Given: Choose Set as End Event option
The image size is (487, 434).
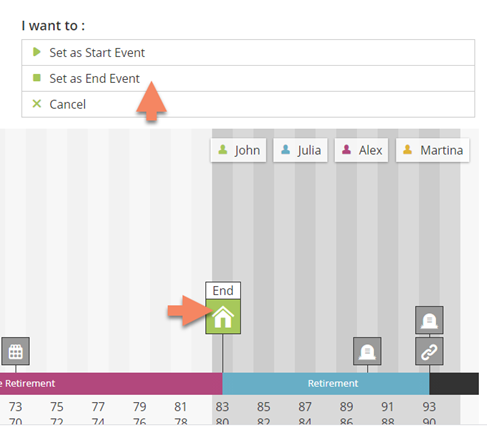Looking at the screenshot, I should [248, 79].
